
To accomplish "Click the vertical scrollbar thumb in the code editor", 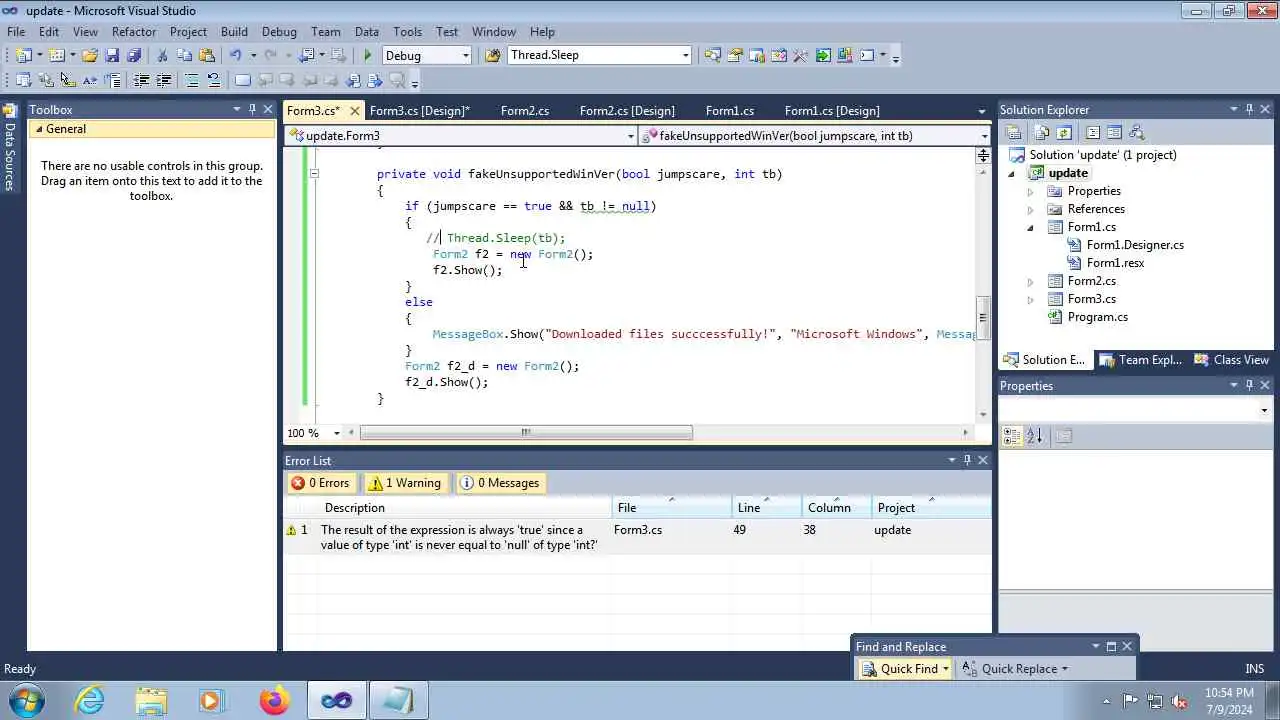I will [983, 318].
